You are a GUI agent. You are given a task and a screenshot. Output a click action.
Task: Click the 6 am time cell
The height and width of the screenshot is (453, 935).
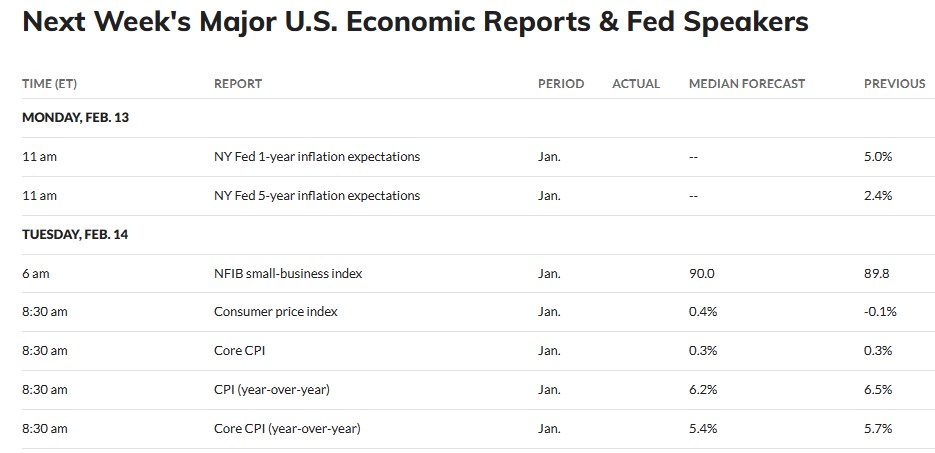pos(35,273)
